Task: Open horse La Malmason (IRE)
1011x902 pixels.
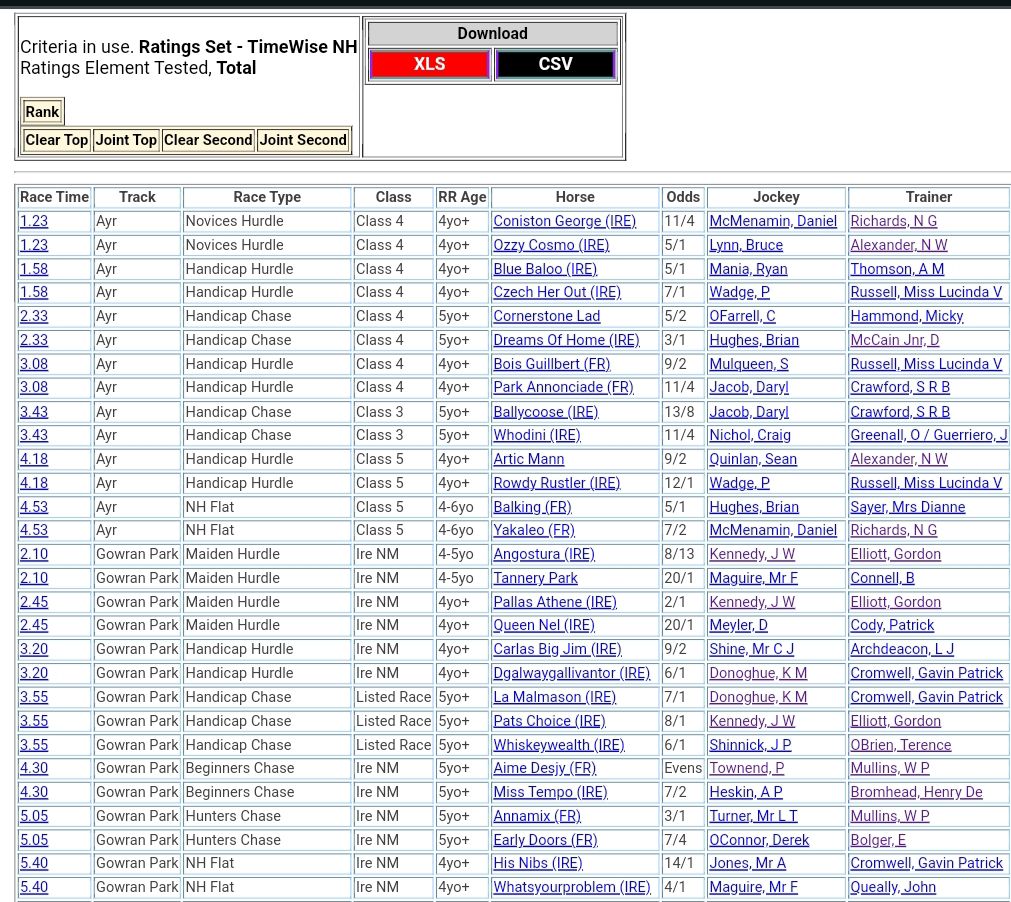Action: click(554, 697)
